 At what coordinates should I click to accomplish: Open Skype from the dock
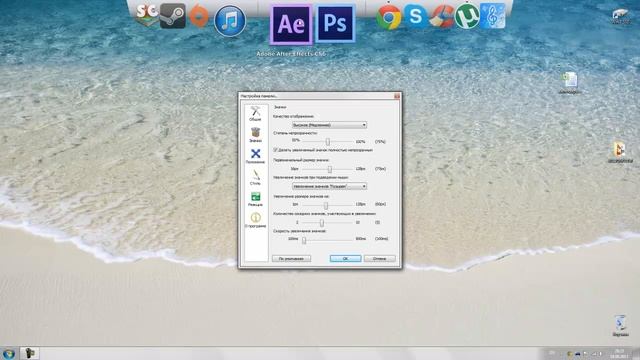click(416, 16)
